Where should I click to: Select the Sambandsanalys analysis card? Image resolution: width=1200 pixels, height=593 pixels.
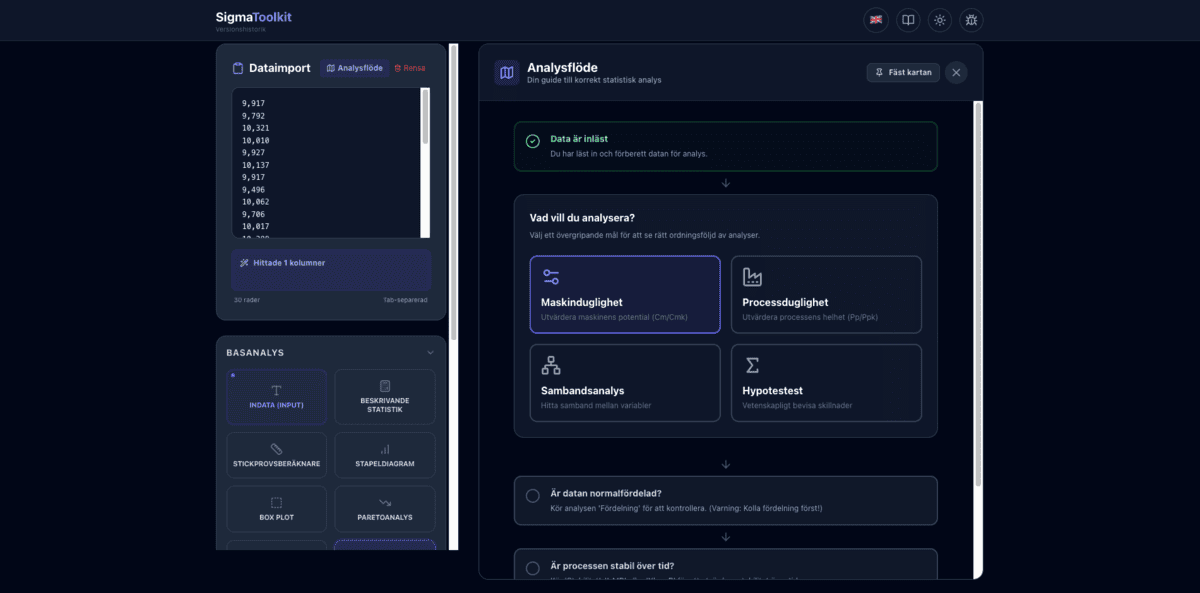point(625,383)
